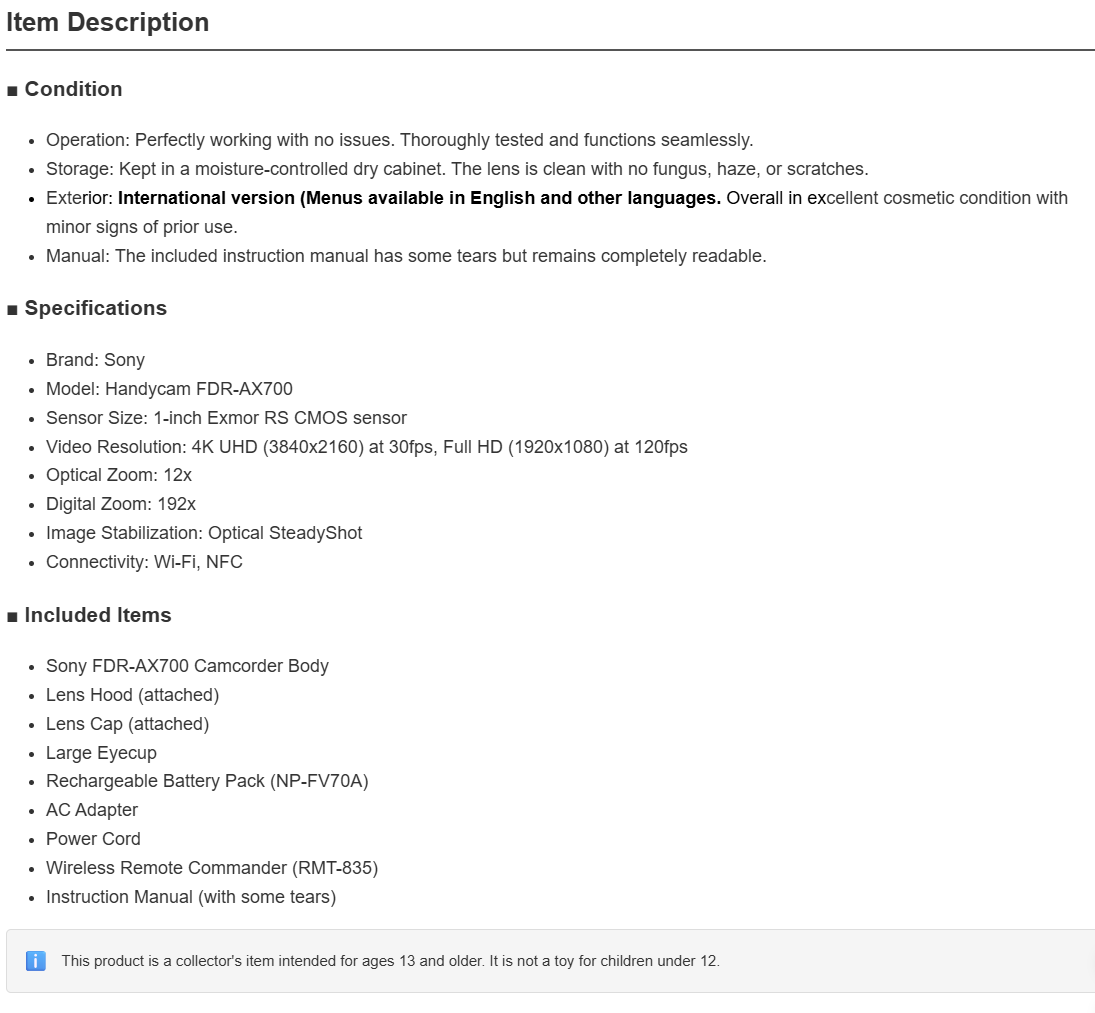Click the 'Digital Zoom: 192x' row
This screenshot has height=1013, width=1095.
coord(121,504)
